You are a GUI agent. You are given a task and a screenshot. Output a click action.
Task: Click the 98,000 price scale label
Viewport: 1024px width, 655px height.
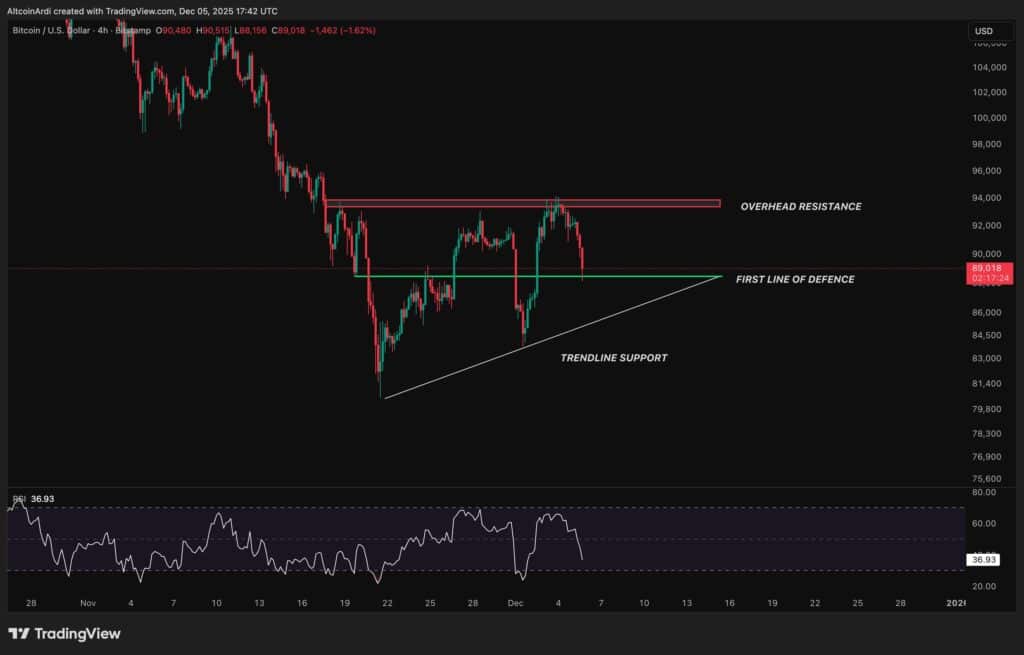[989, 144]
